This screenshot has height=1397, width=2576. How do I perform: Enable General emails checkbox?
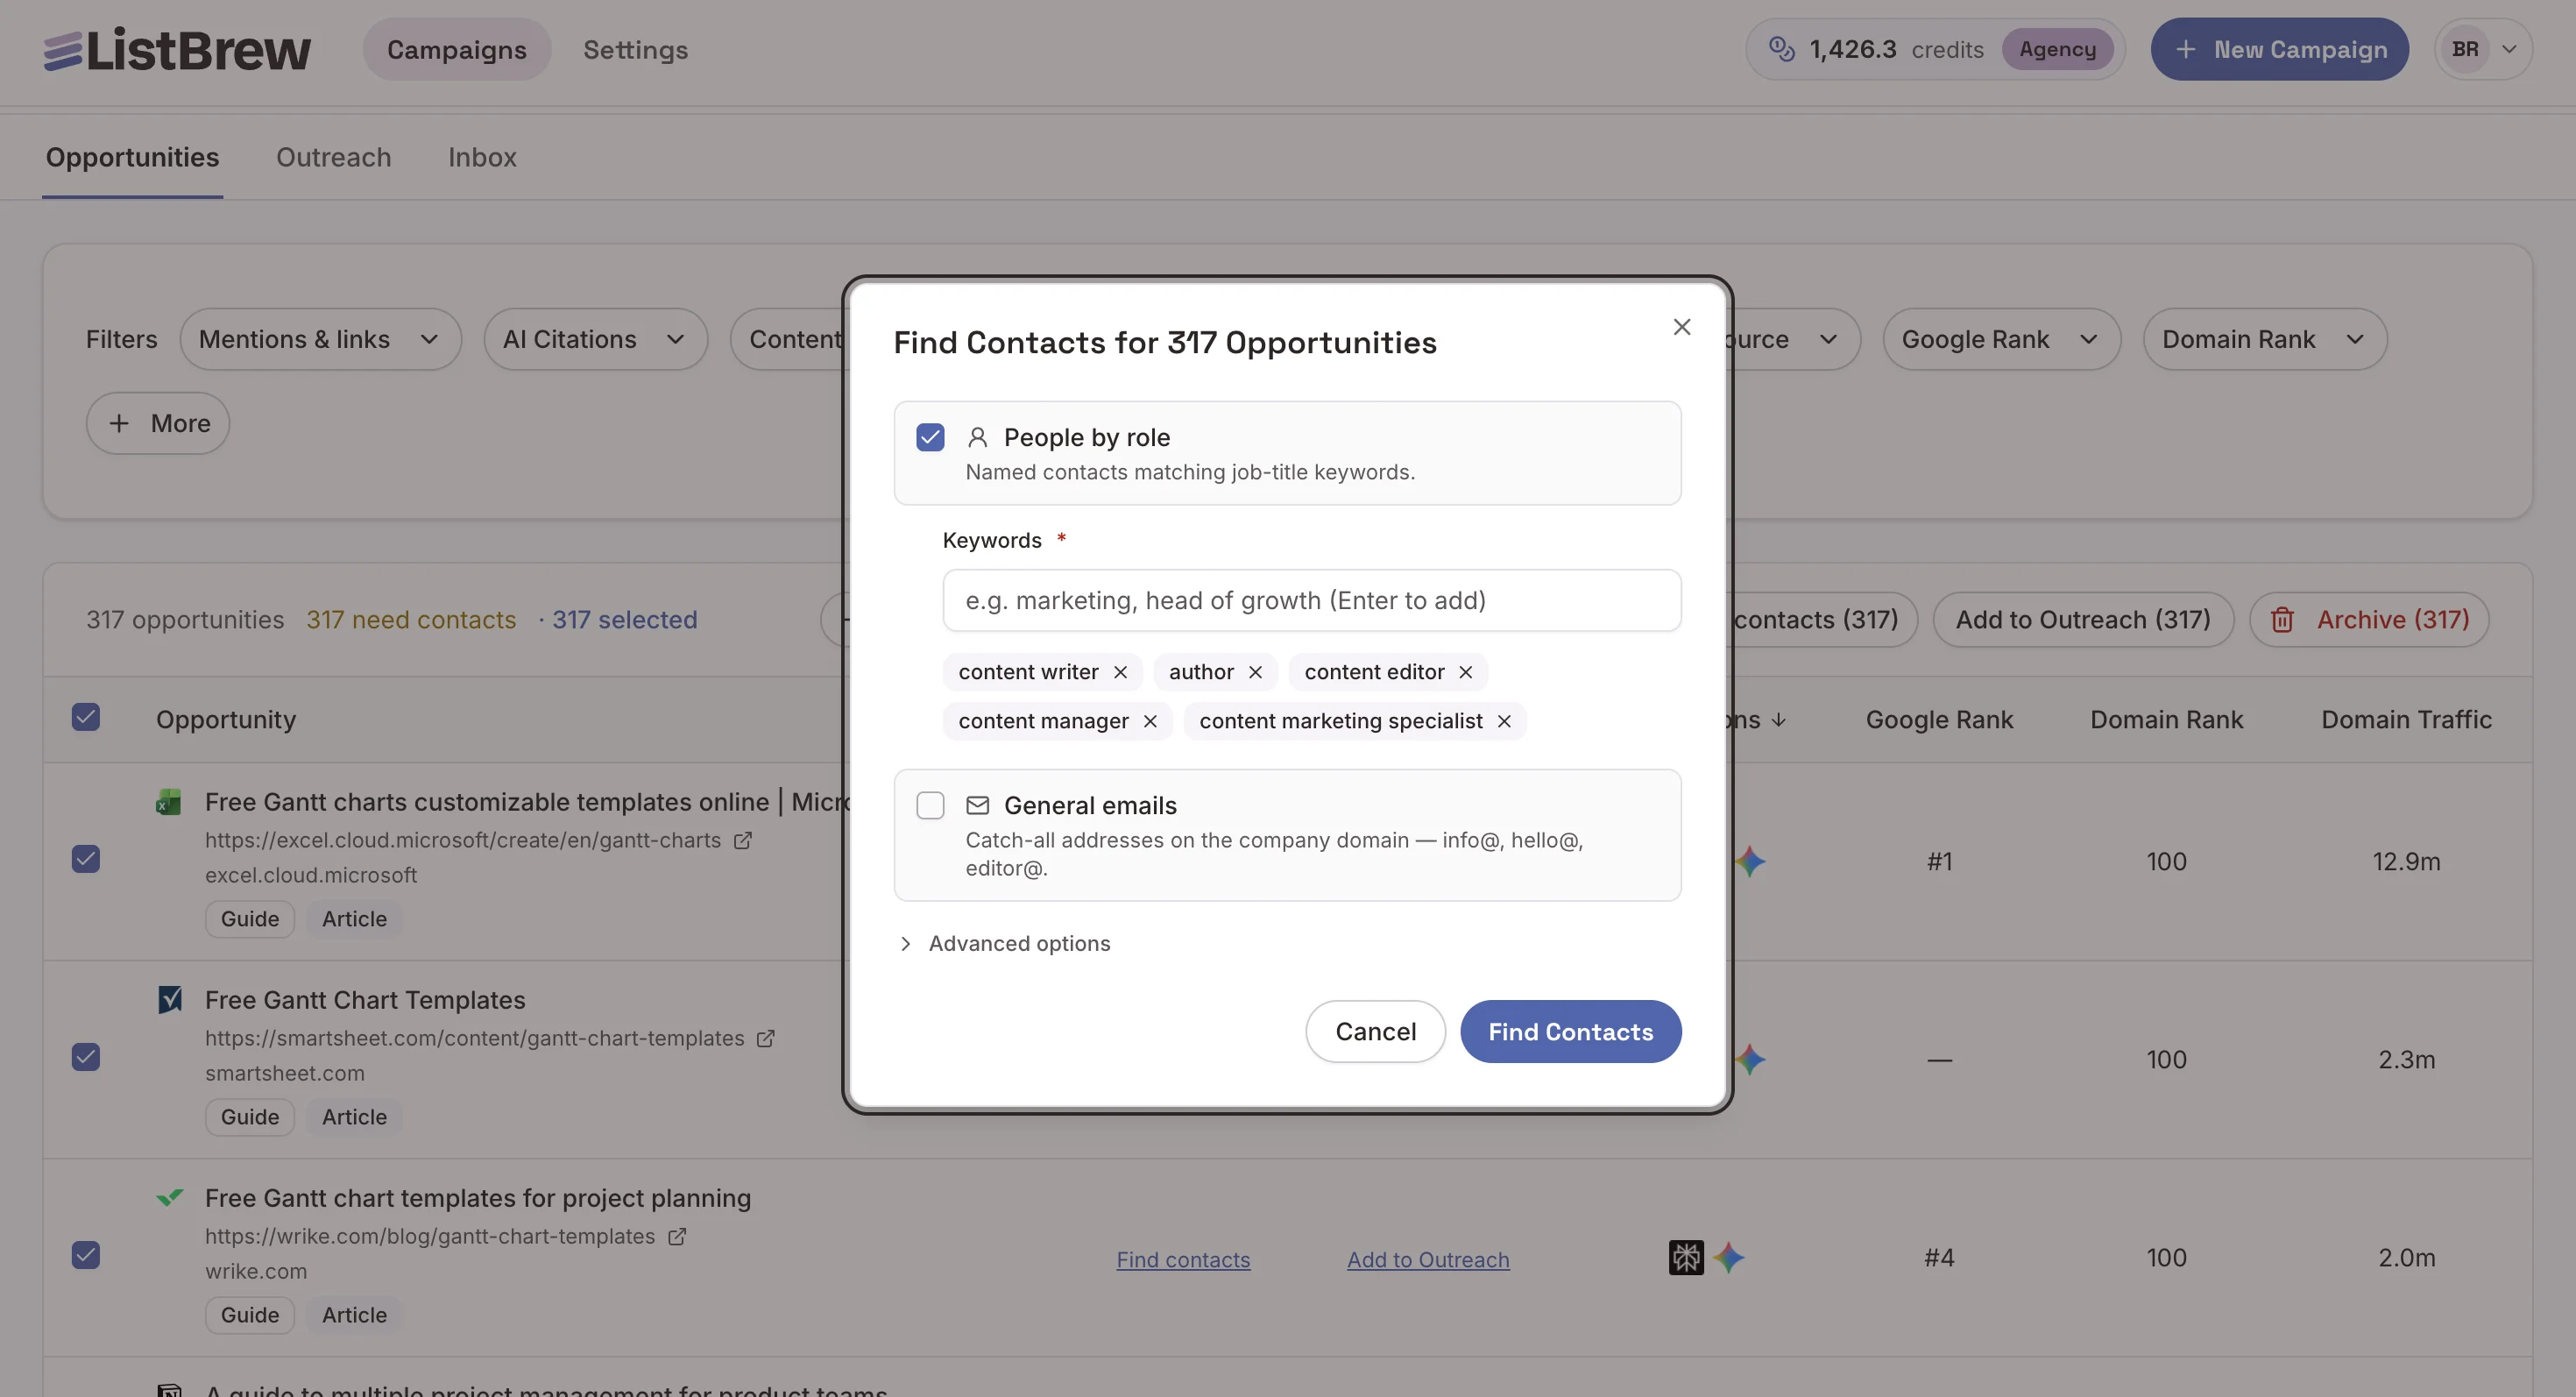(930, 805)
